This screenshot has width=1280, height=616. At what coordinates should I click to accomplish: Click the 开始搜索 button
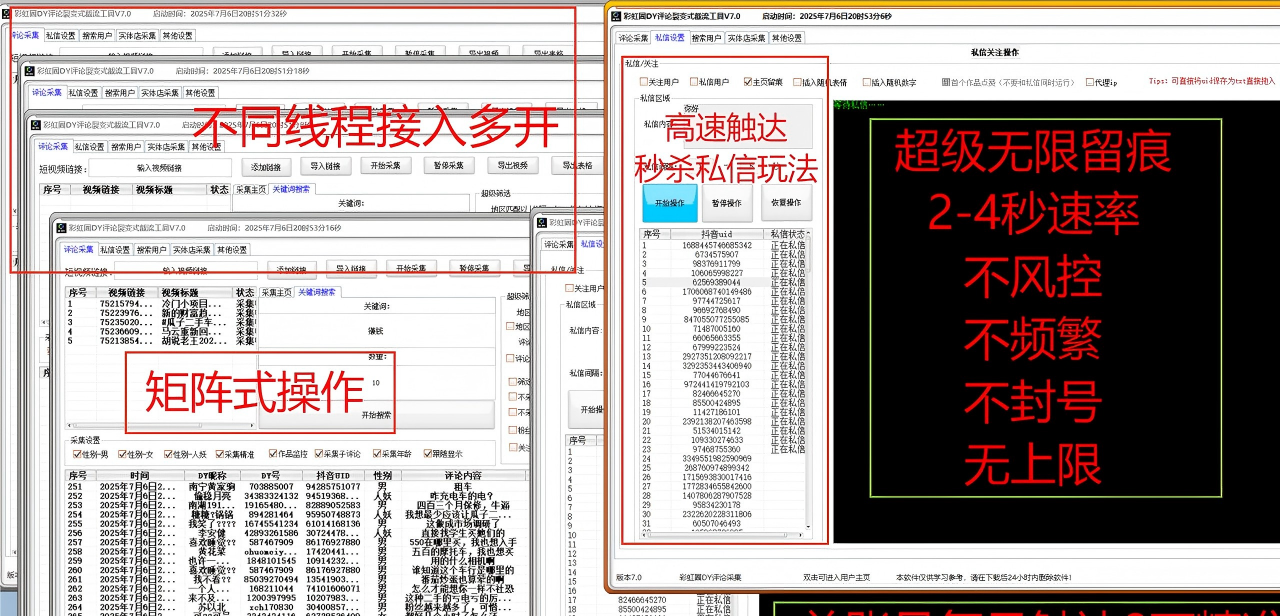(376, 413)
